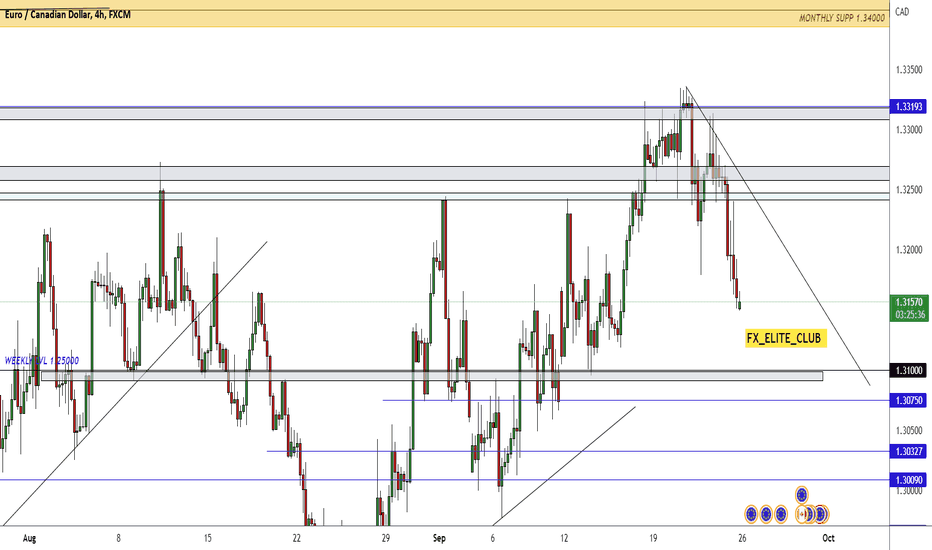Click the 19 date label on time axis
The width and height of the screenshot is (932, 550).
[653, 538]
